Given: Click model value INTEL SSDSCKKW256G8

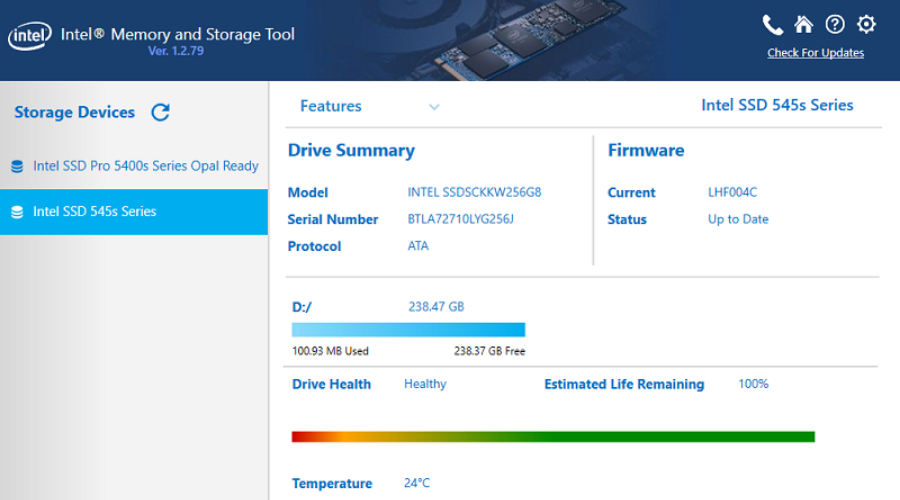Looking at the screenshot, I should 474,192.
